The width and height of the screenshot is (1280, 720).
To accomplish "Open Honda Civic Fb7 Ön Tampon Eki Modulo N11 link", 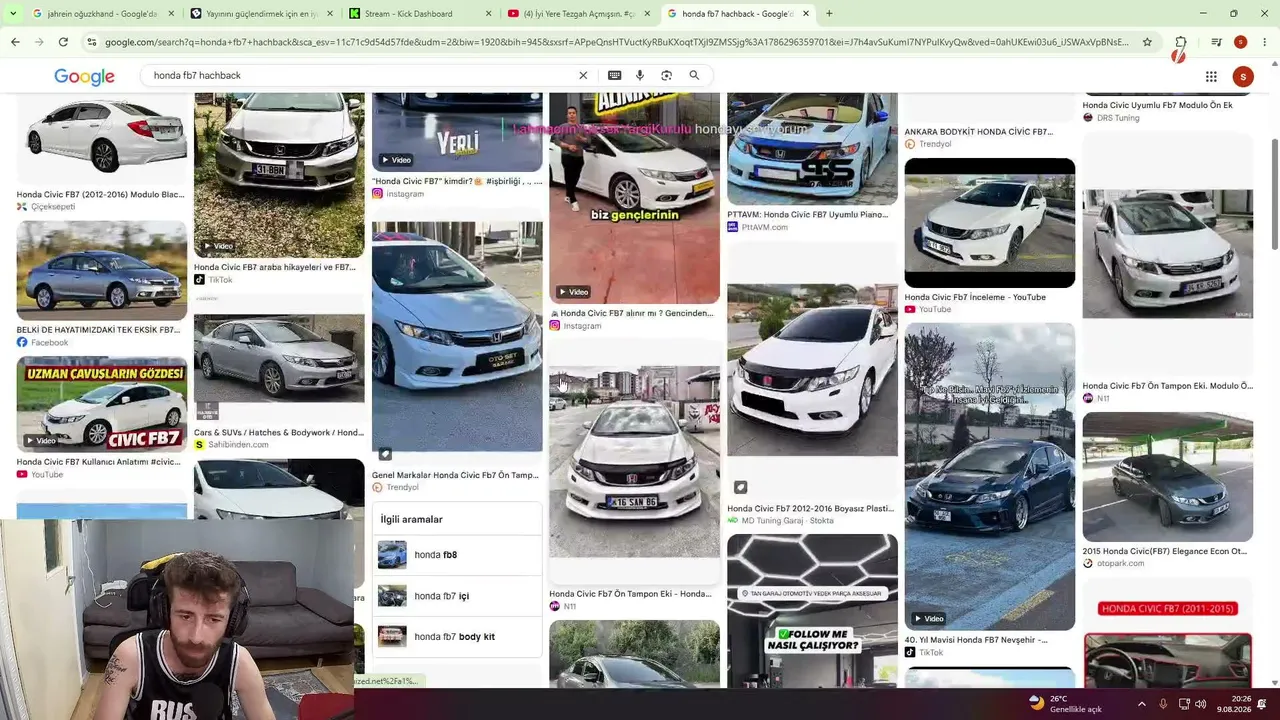I will coord(1167,386).
